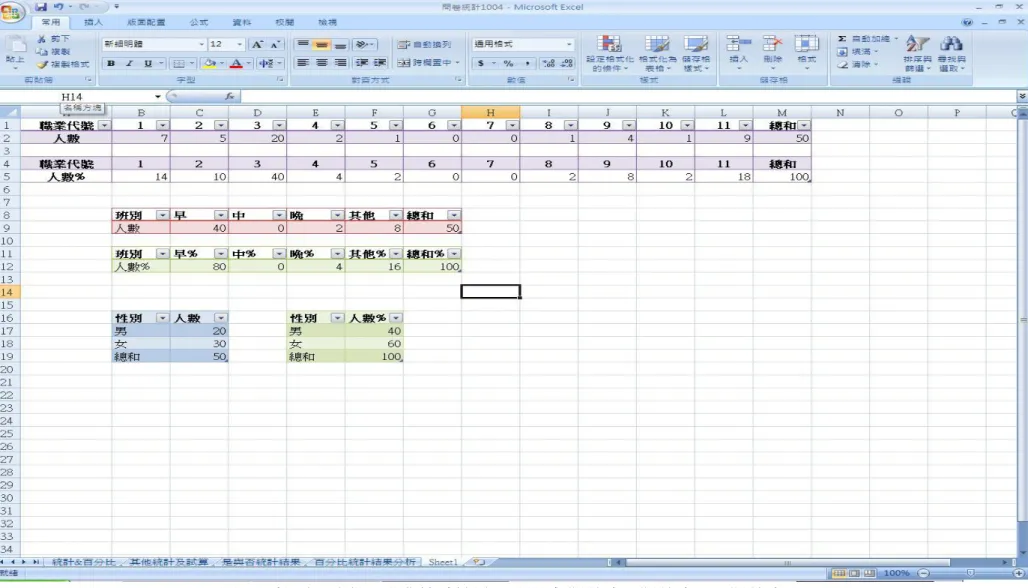Open filter dropdown on 班別 in row 8
This screenshot has width=1028, height=588.
[x=162, y=215]
